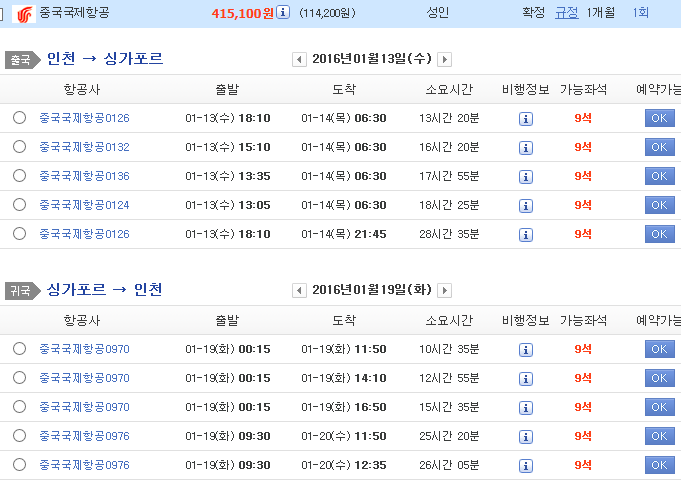Select radio for 0126 with 13시간 20분
Screen dimensions: 681x489
click(x=19, y=118)
